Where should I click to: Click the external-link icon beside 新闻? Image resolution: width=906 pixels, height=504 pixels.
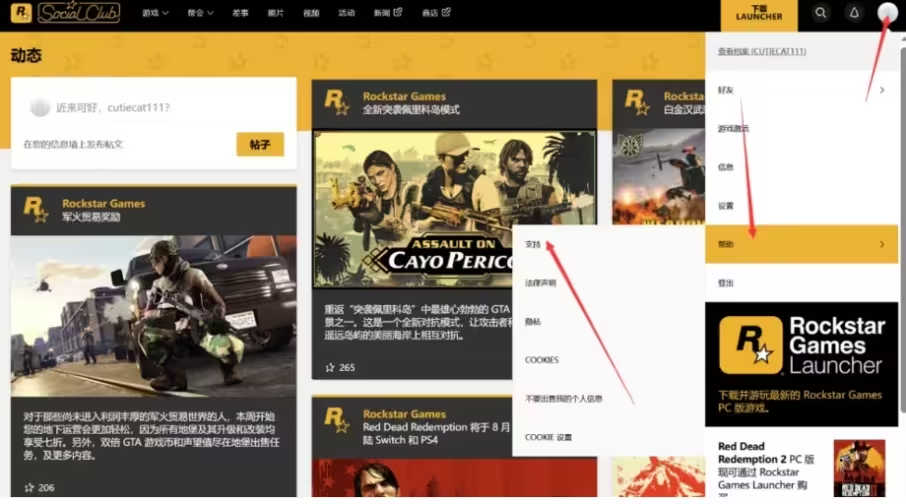pyautogui.click(x=398, y=12)
